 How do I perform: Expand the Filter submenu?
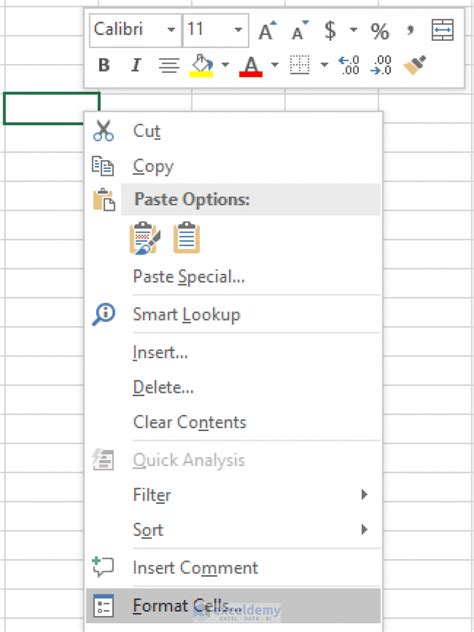click(233, 495)
